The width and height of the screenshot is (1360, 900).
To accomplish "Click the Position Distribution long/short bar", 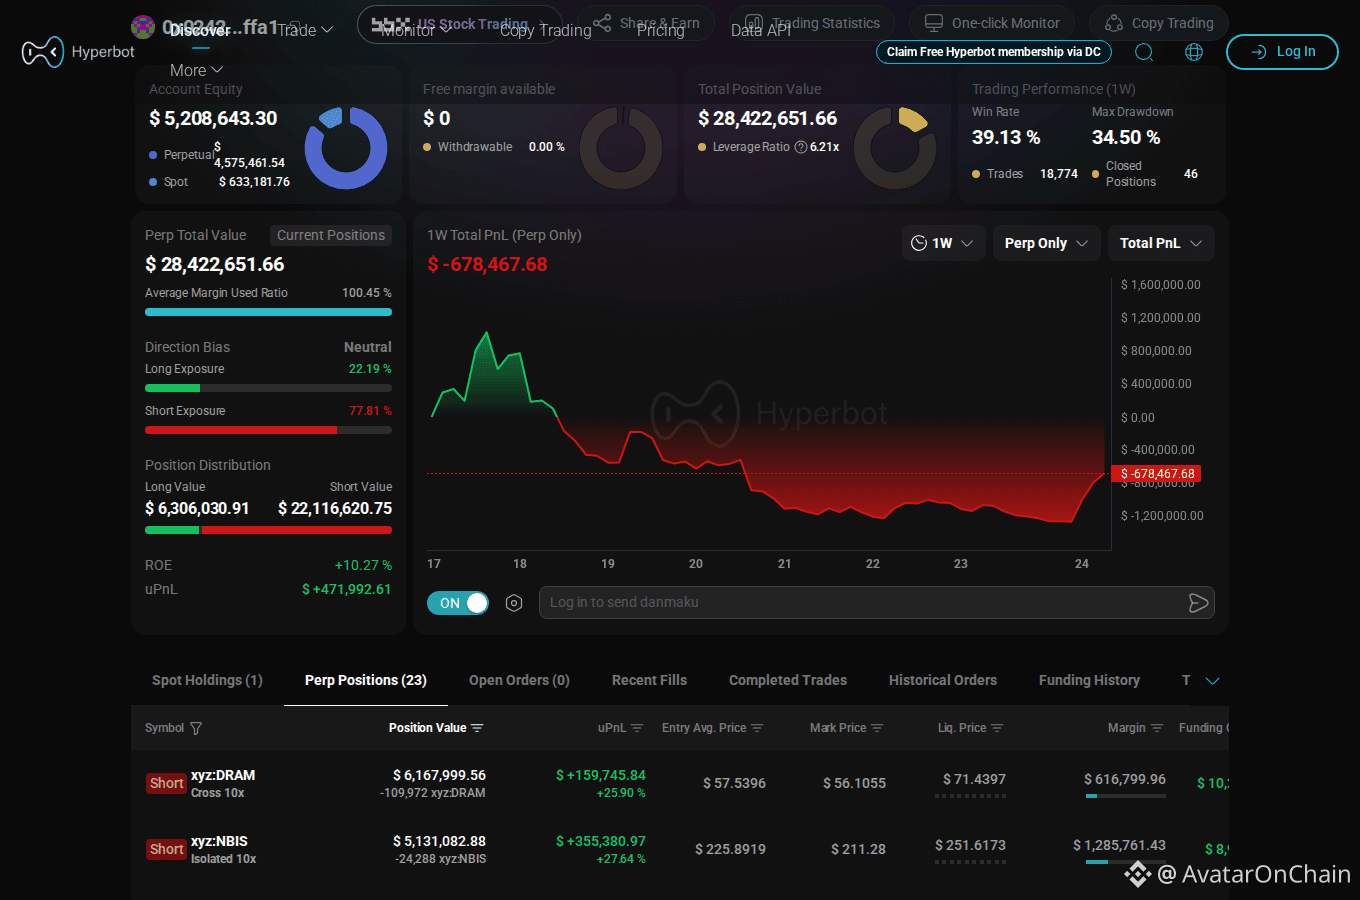I will pyautogui.click(x=268, y=530).
